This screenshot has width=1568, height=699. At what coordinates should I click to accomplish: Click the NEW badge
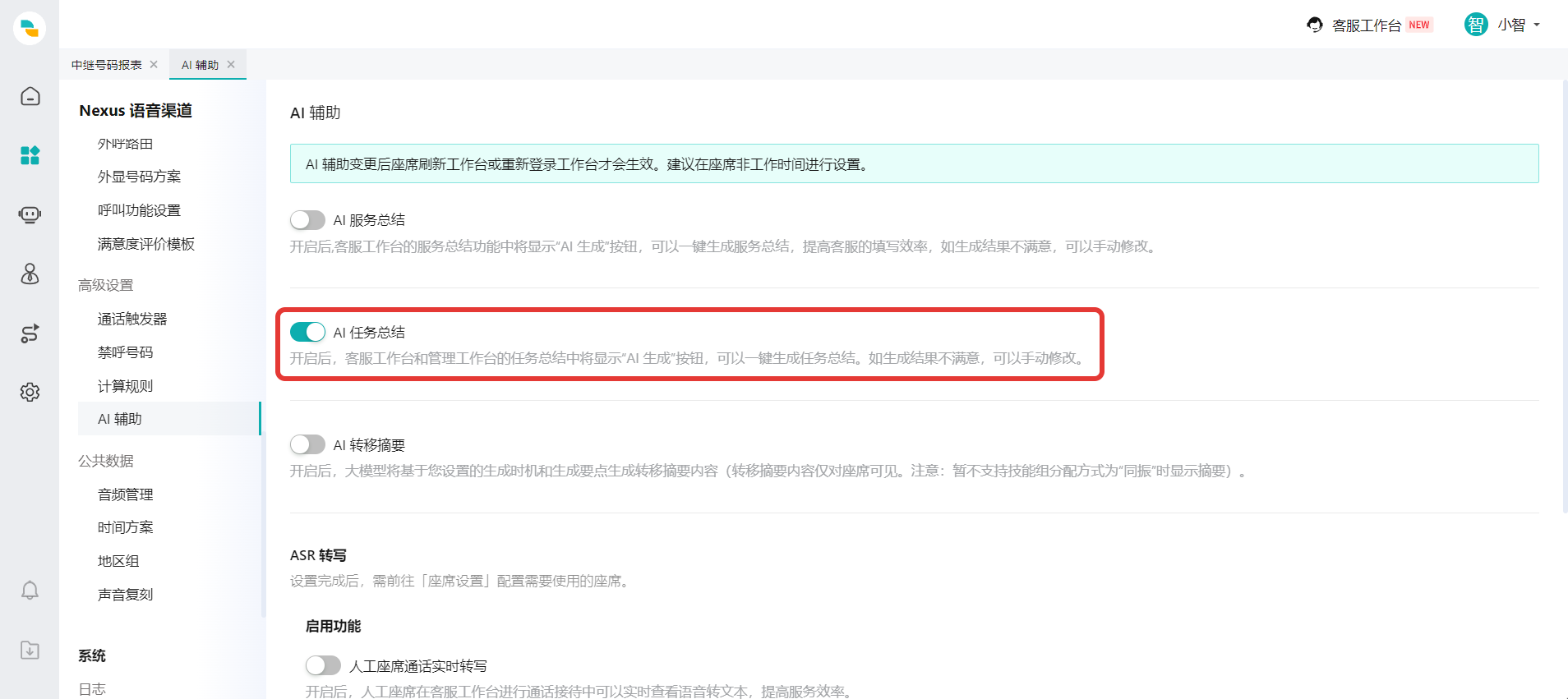tap(1419, 25)
